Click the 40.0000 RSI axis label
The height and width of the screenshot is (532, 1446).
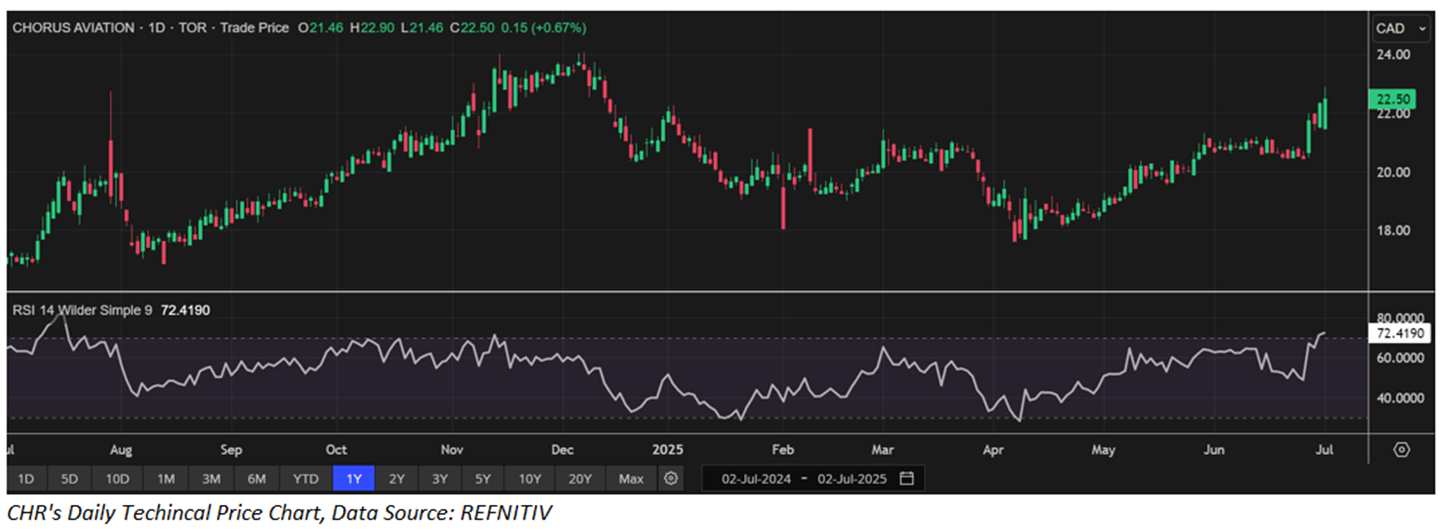click(1400, 397)
